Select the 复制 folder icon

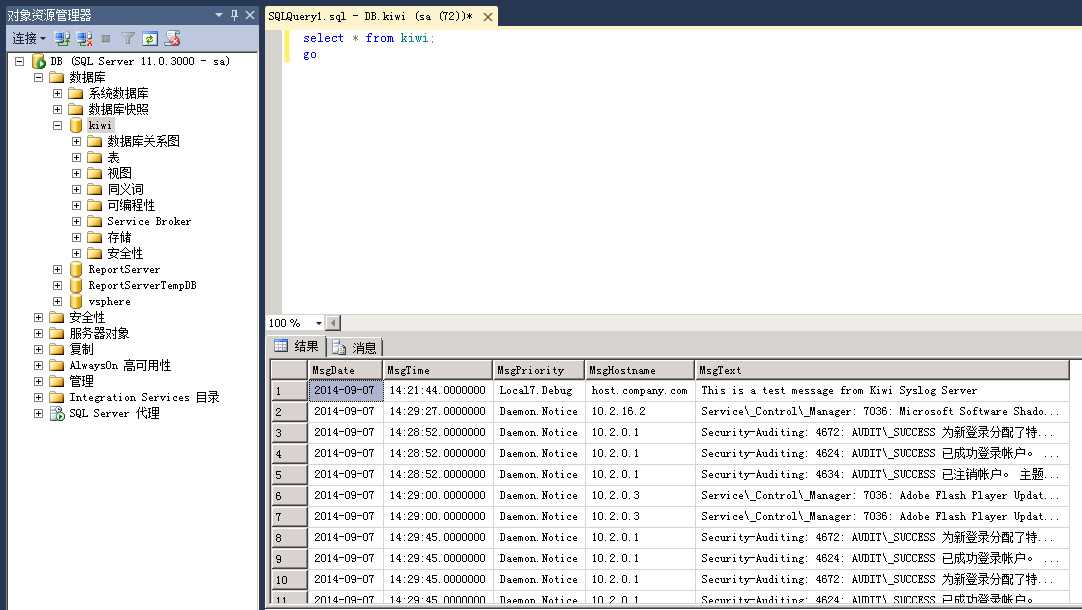click(x=57, y=349)
